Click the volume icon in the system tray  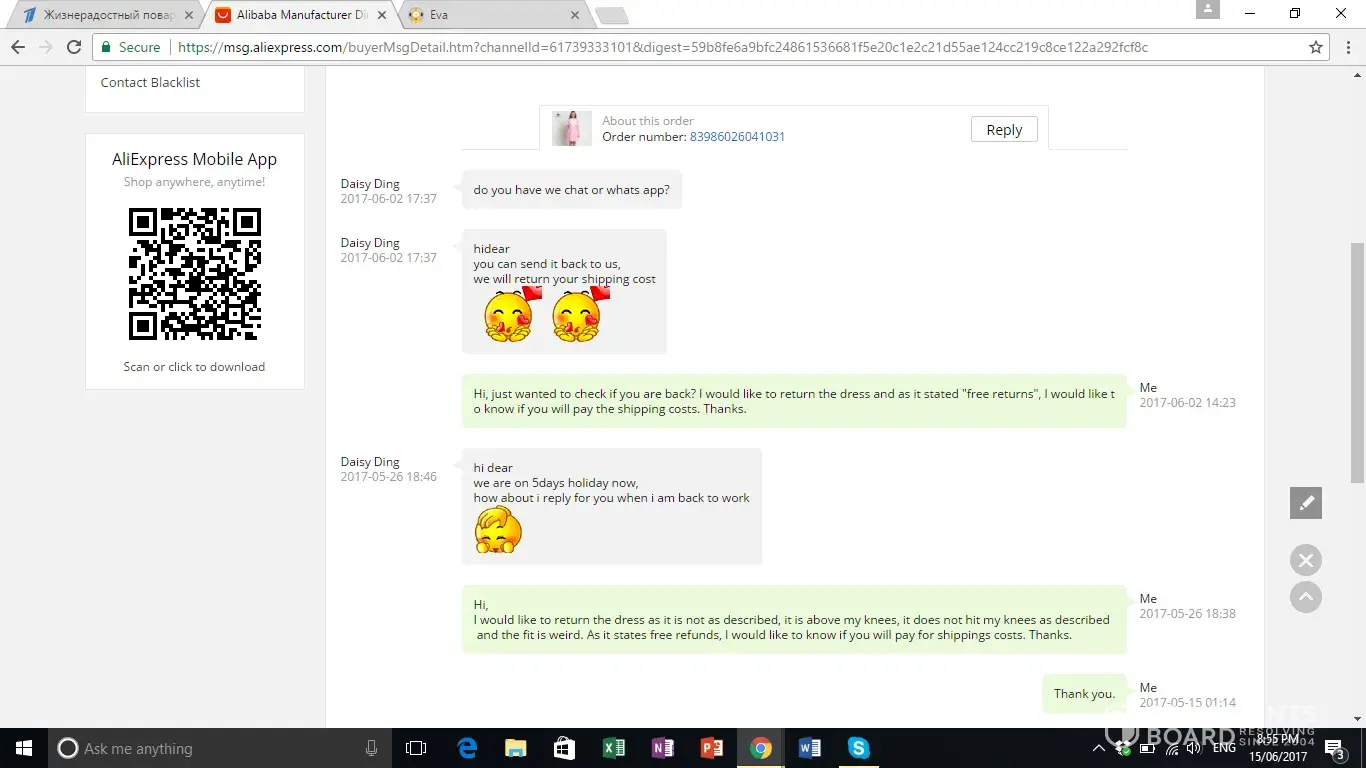(1192, 748)
